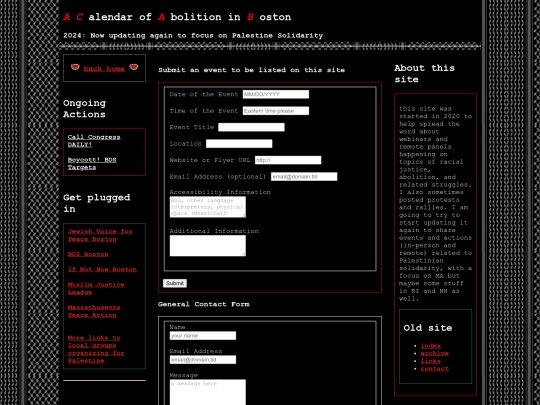Visit BDS Boston link
Image resolution: width=540 pixels, height=405 pixels.
point(88,254)
